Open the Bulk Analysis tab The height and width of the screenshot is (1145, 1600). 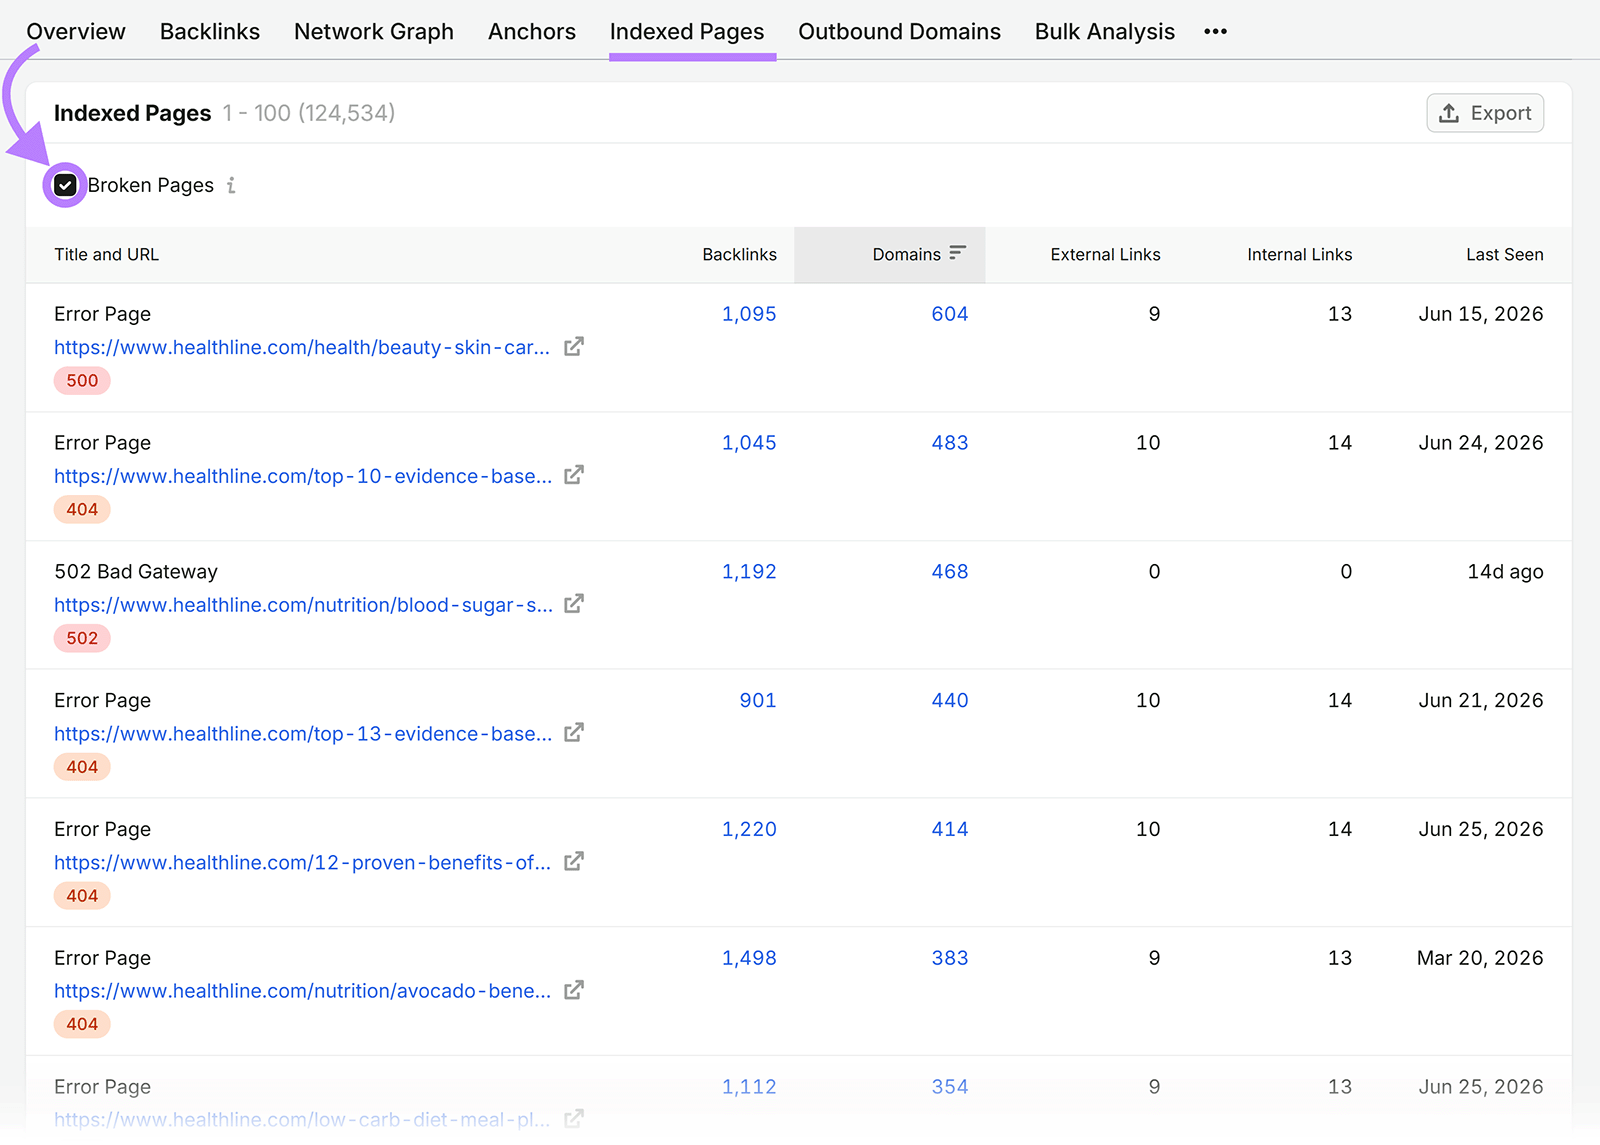click(x=1105, y=32)
